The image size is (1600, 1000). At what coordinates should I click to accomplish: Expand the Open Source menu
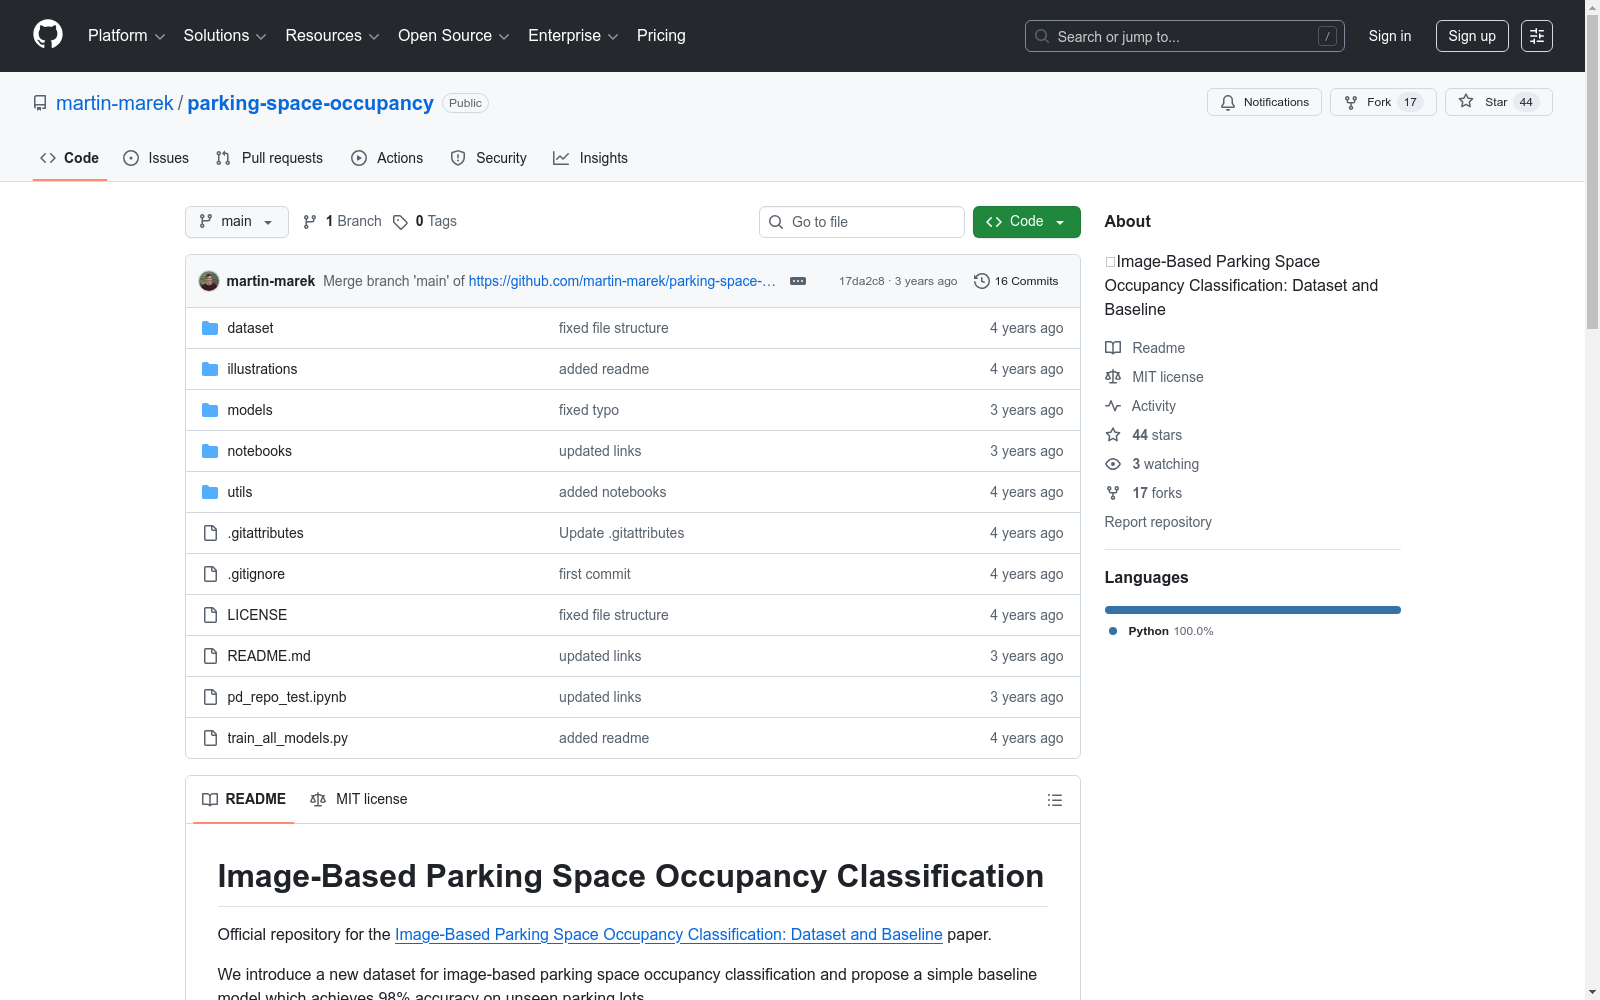[454, 36]
